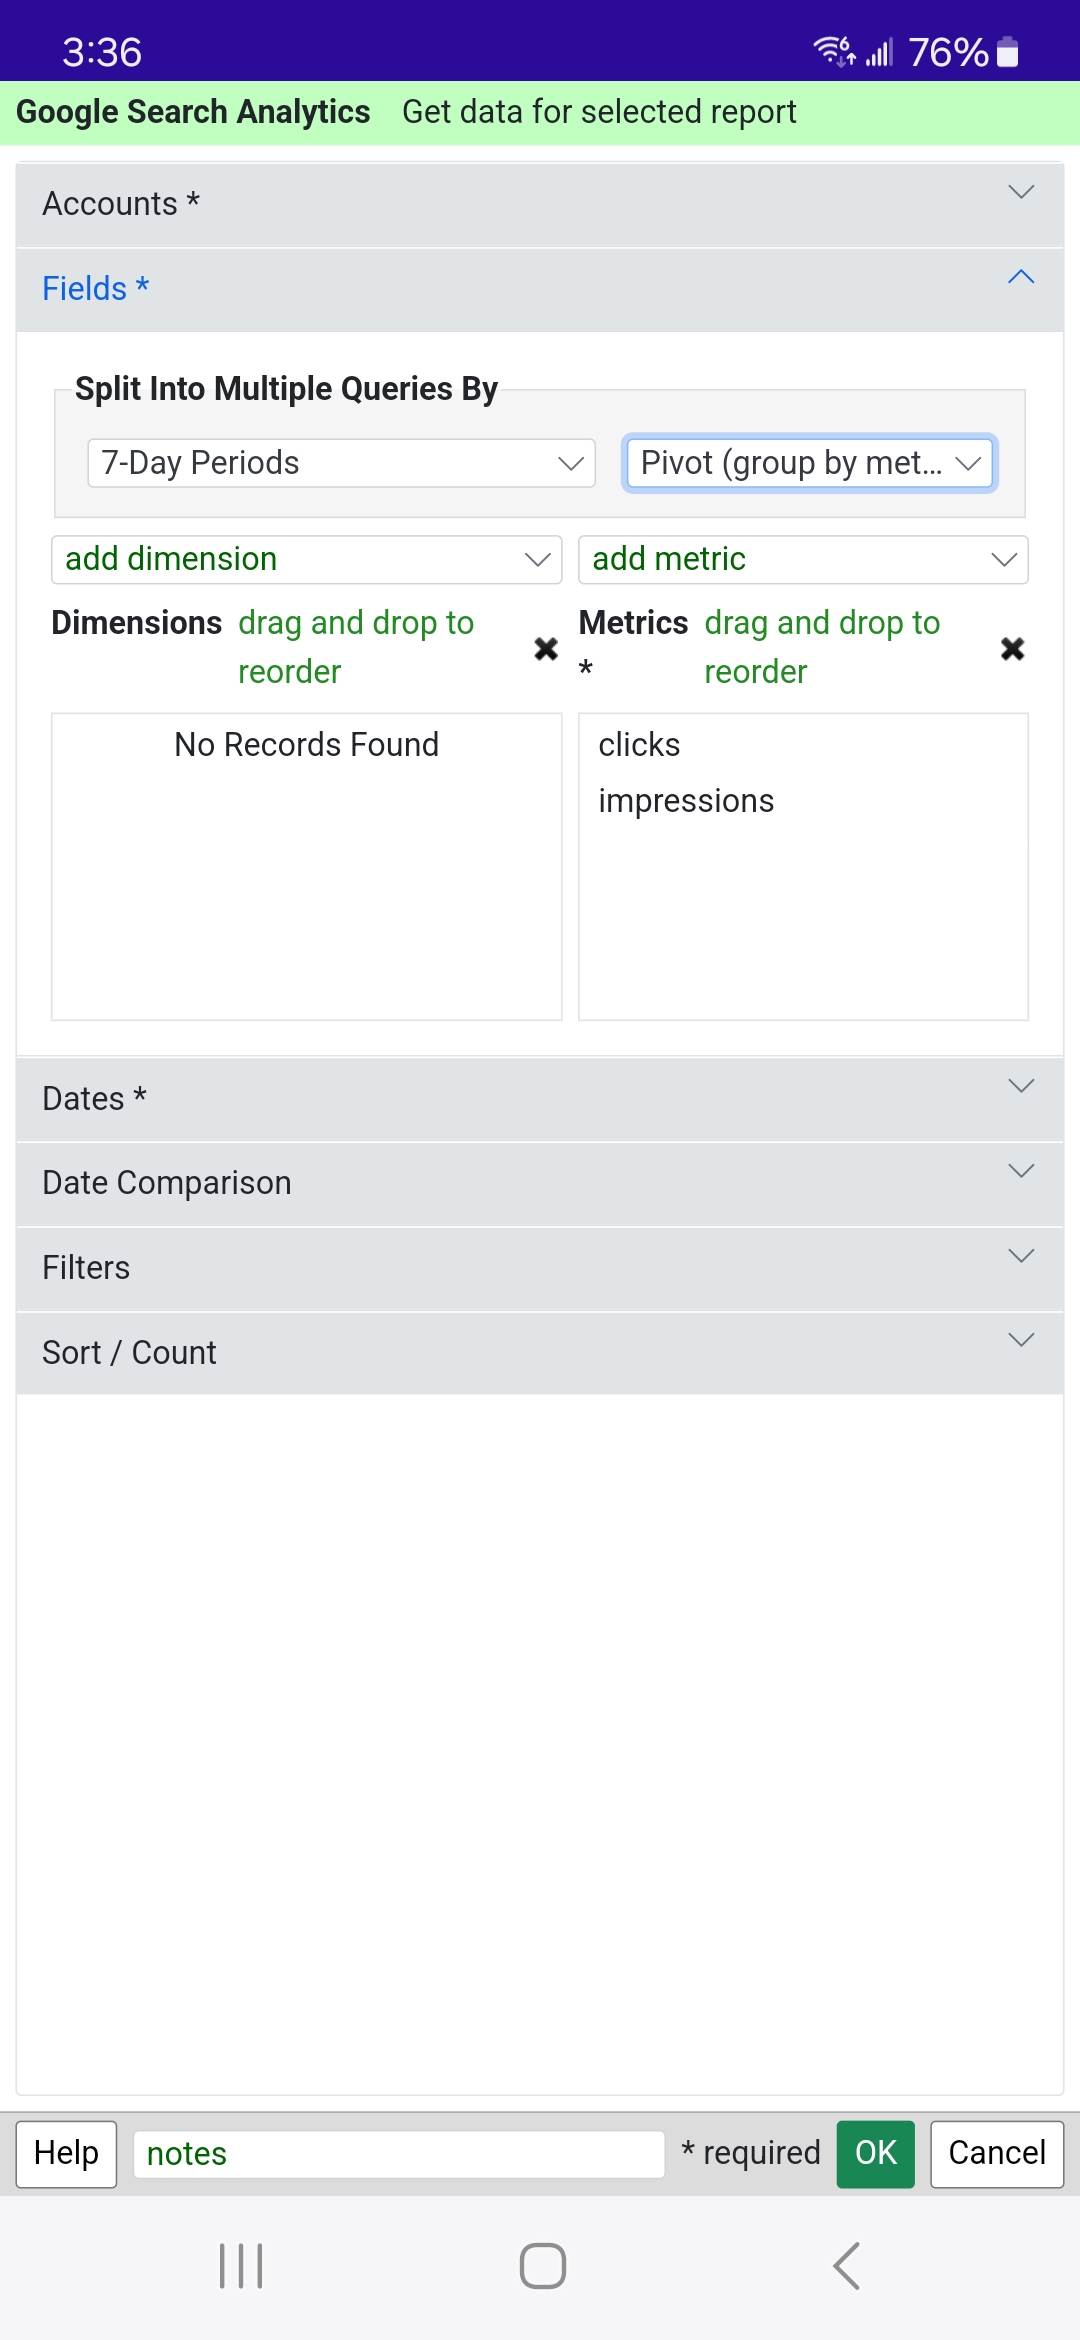The height and width of the screenshot is (2340, 1080).
Task: Select the clicks metric item
Action: tap(640, 745)
